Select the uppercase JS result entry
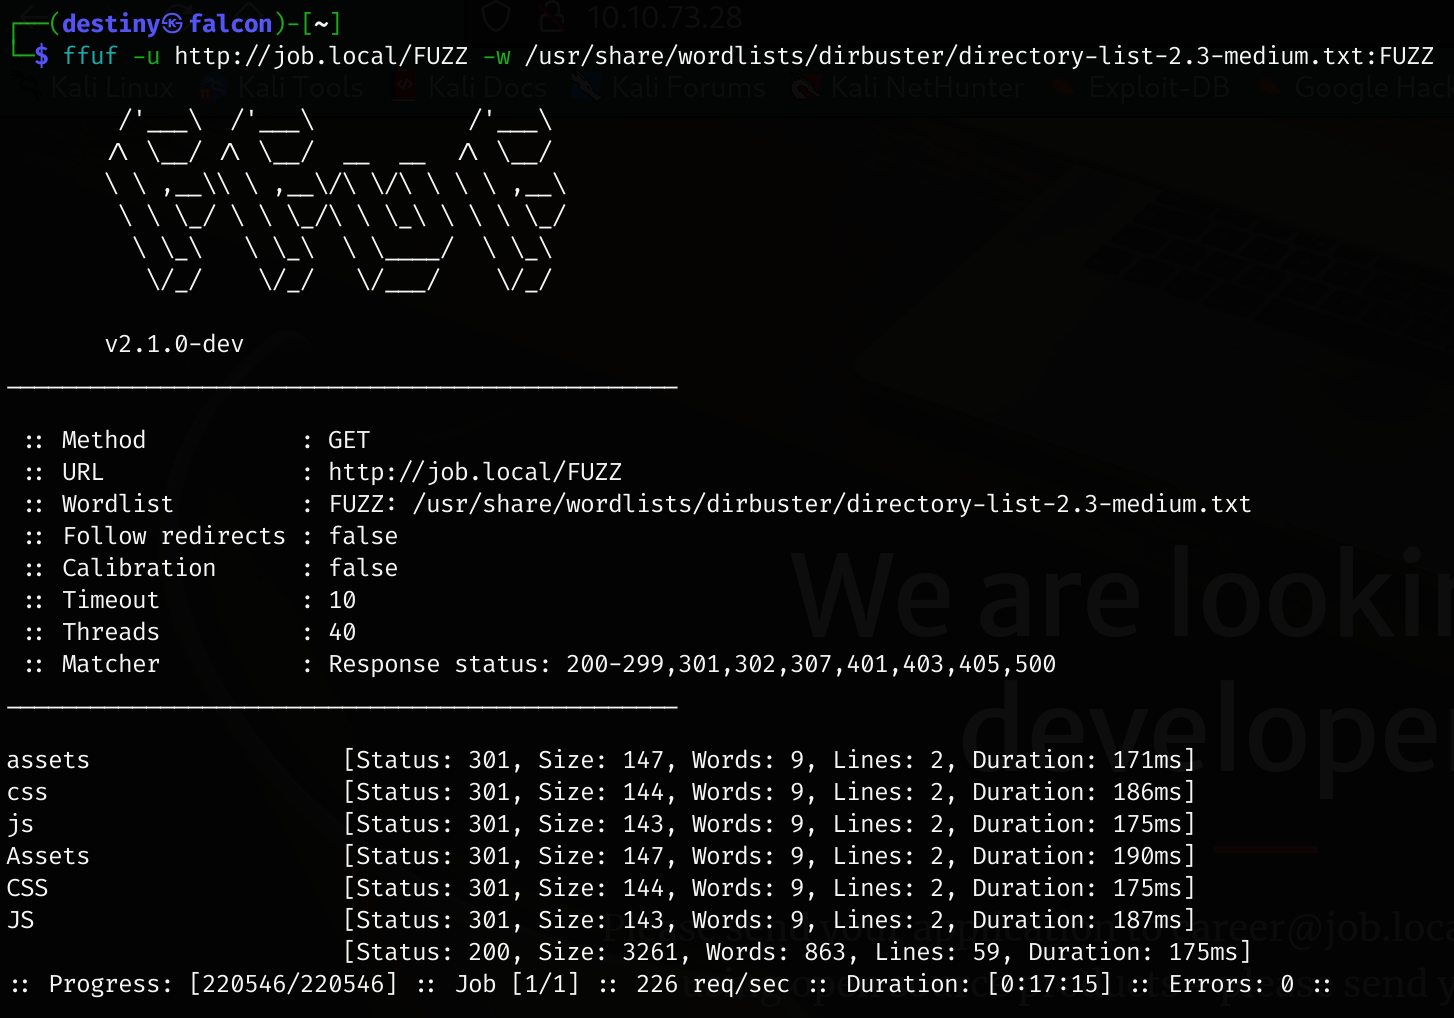The image size is (1454, 1018). click(x=20, y=920)
